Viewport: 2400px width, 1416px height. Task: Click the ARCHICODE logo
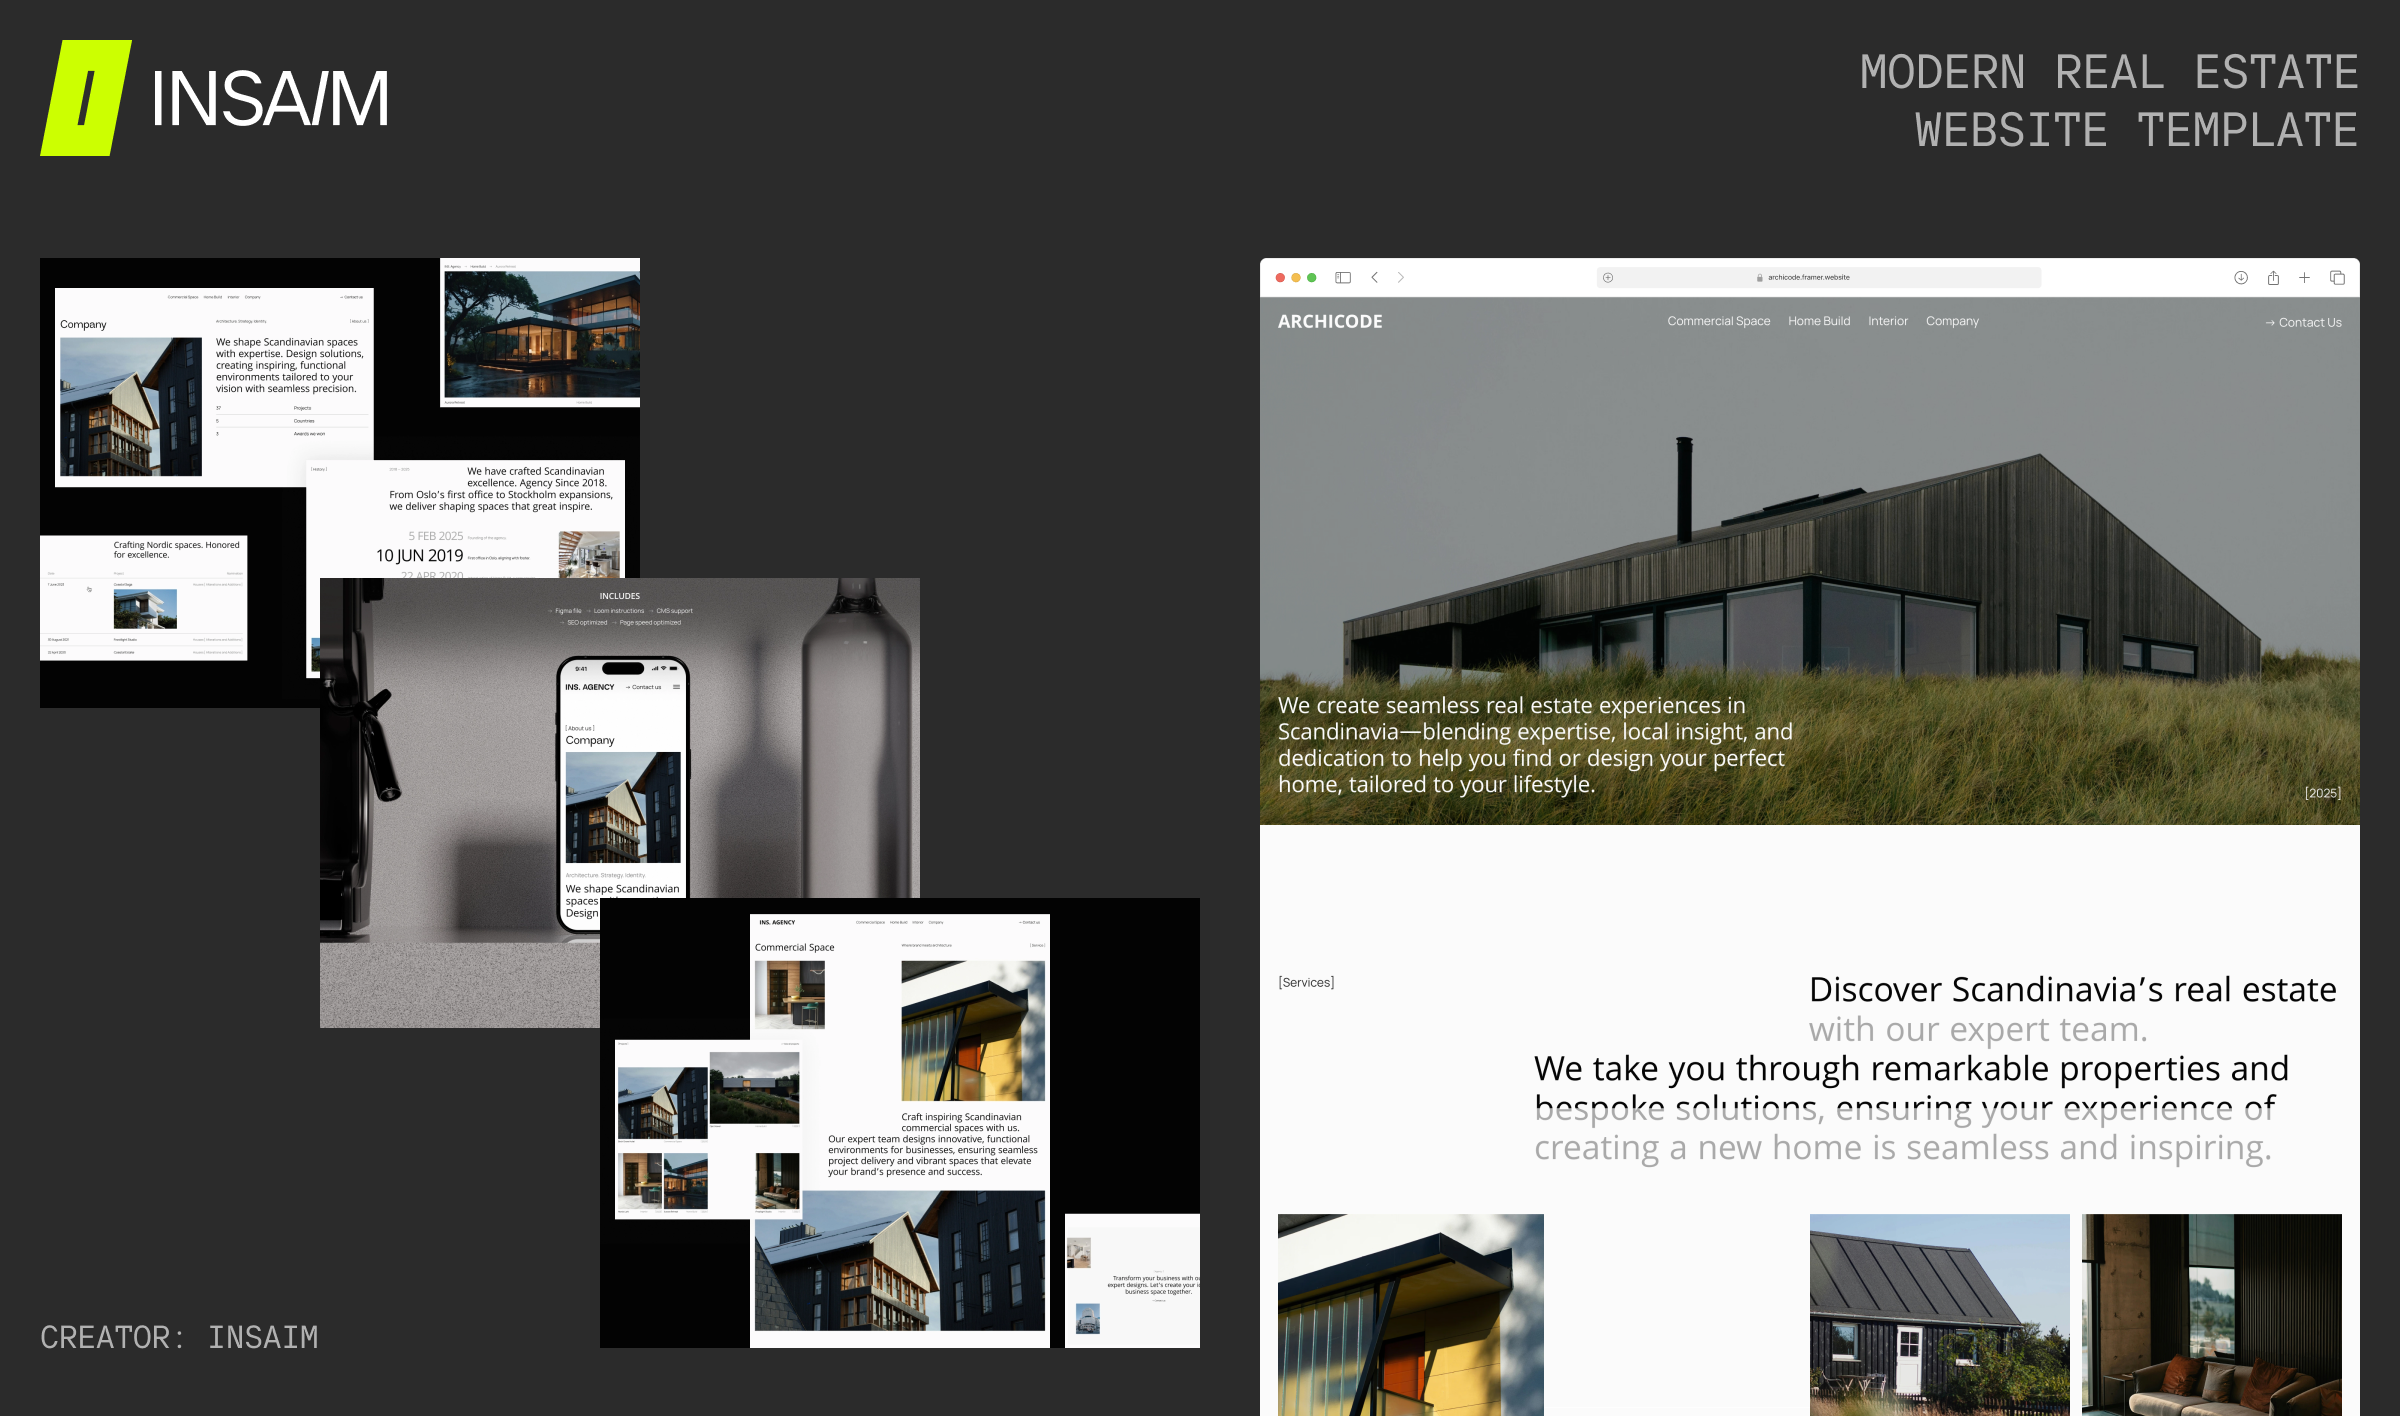tap(1330, 321)
